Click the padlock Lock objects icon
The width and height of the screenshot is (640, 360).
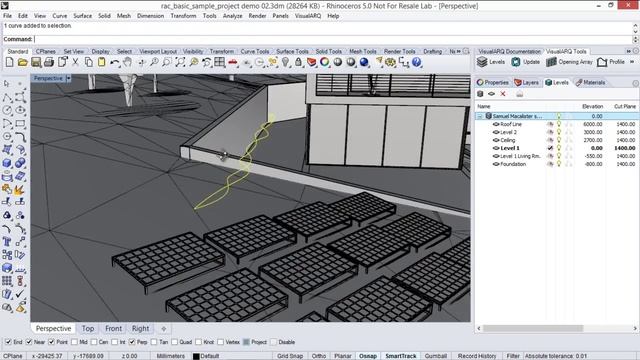pos(298,62)
